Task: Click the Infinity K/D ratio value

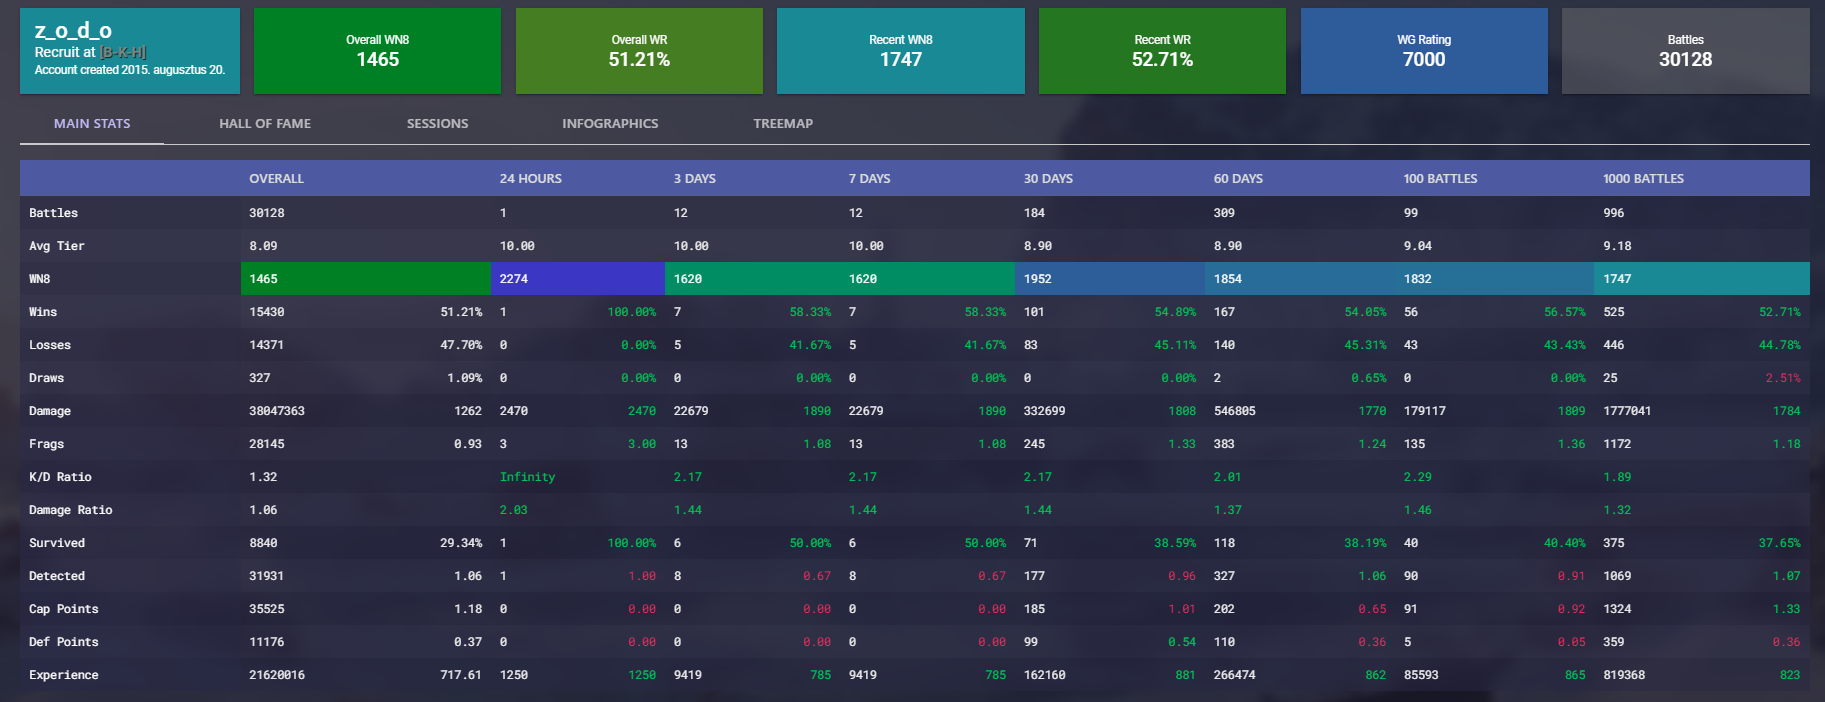Action: tap(527, 477)
